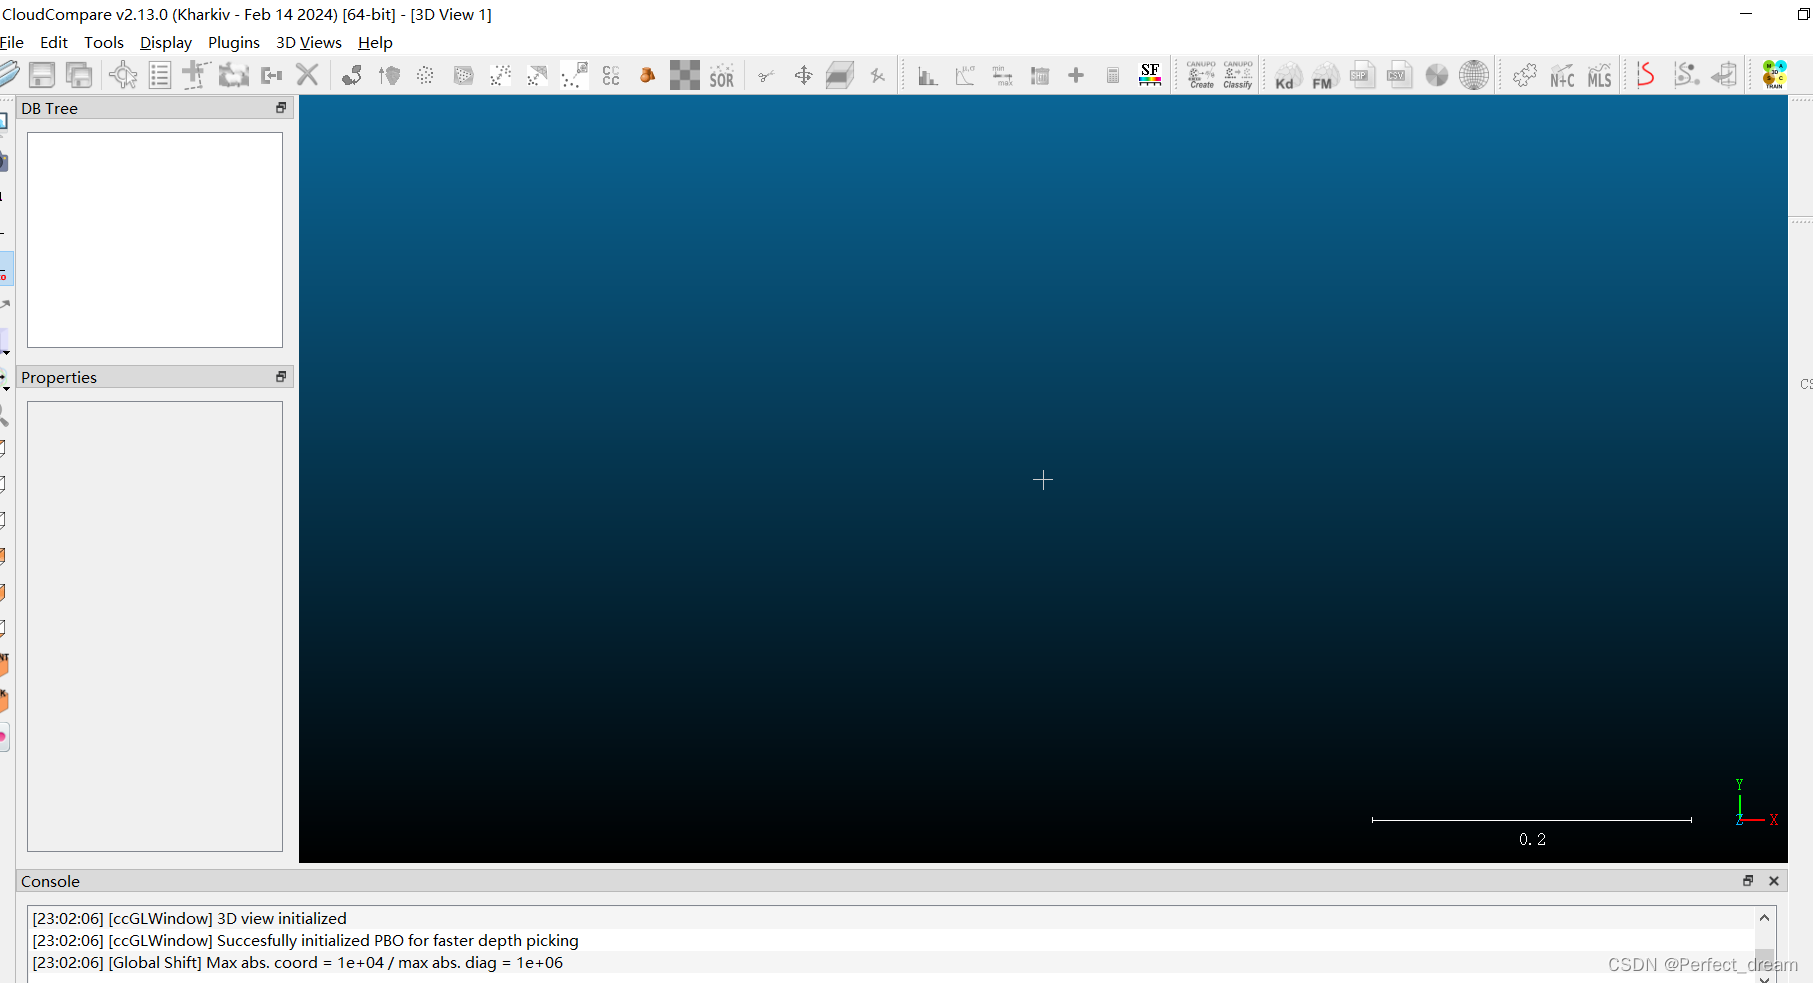
Task: Click the CANUPO Create plugin icon
Action: tap(1201, 75)
